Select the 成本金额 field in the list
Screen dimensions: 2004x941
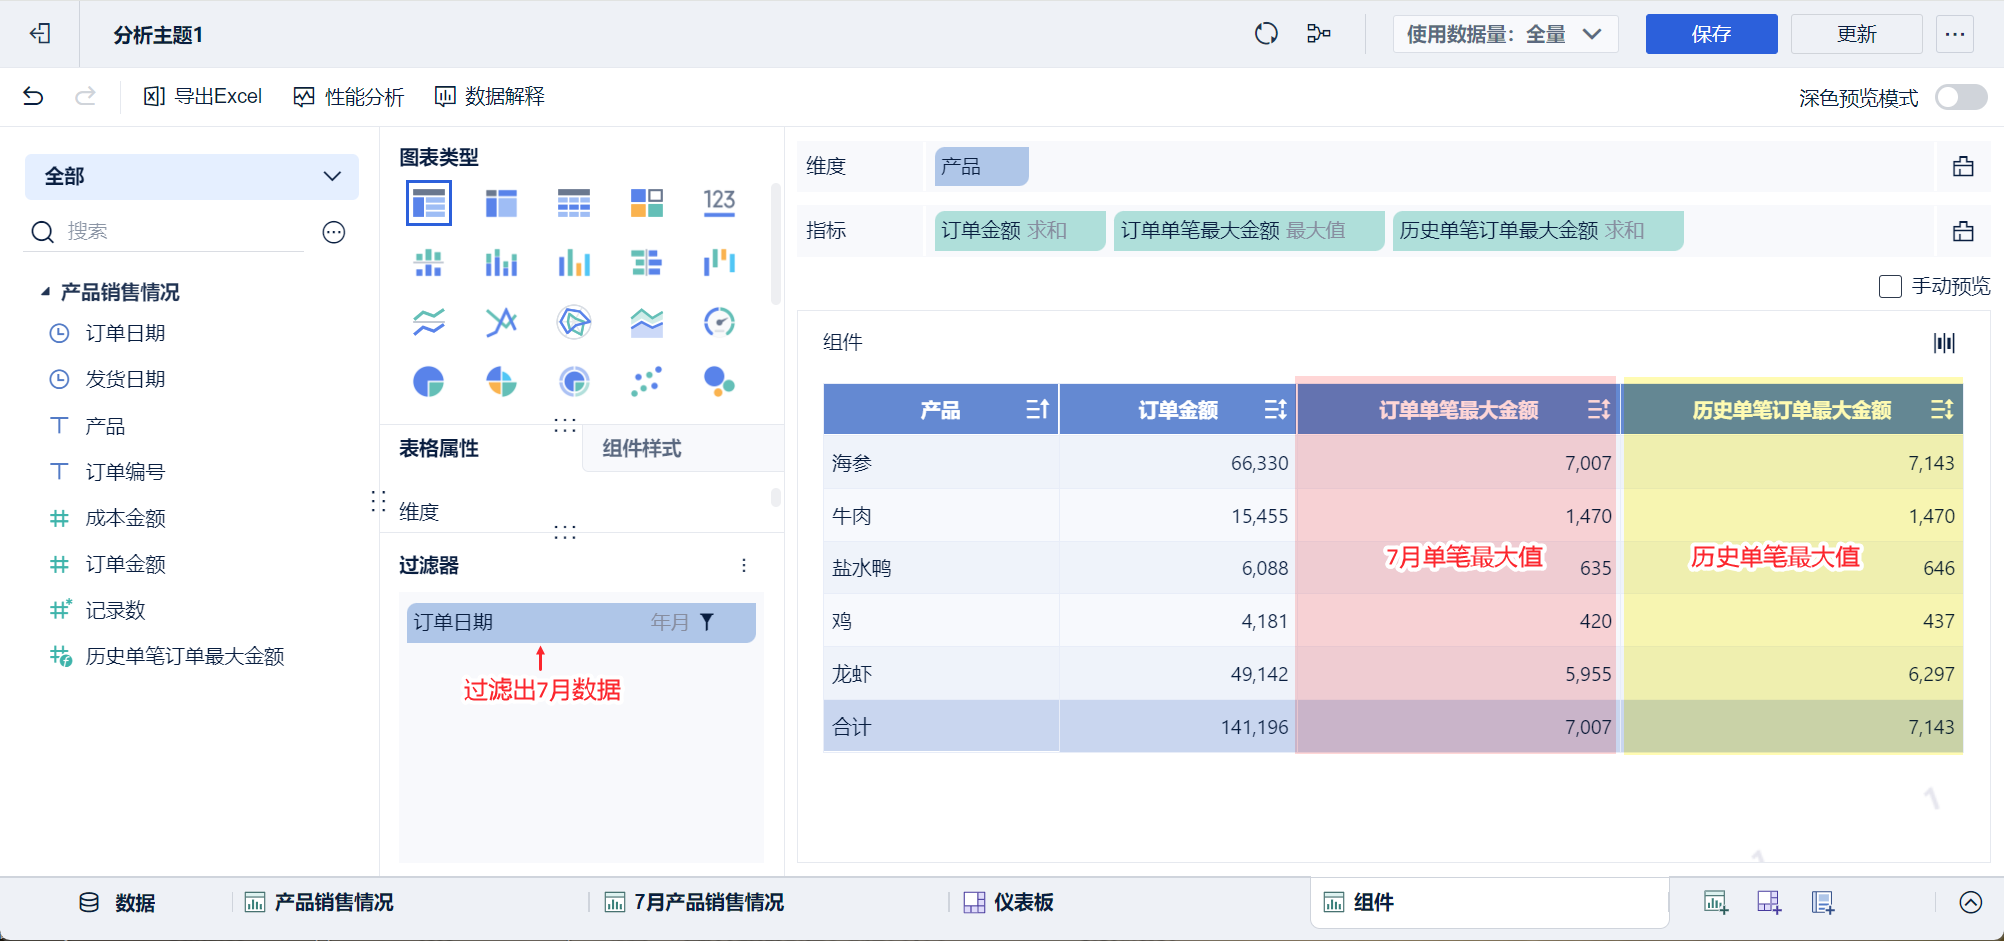tap(126, 518)
